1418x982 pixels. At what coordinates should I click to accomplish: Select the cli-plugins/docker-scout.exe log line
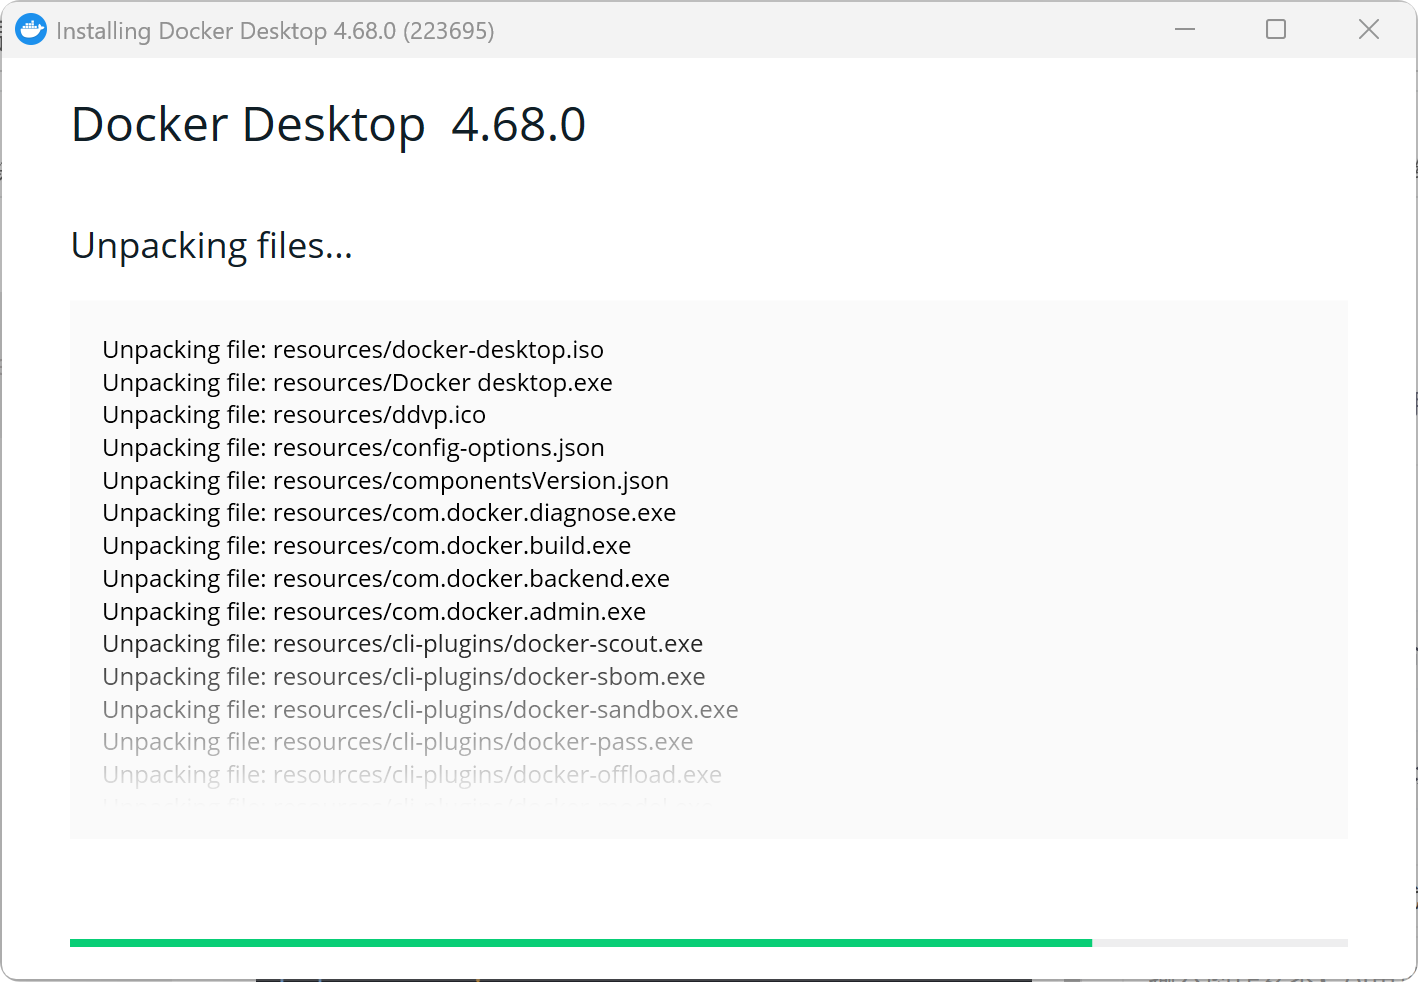coord(403,644)
